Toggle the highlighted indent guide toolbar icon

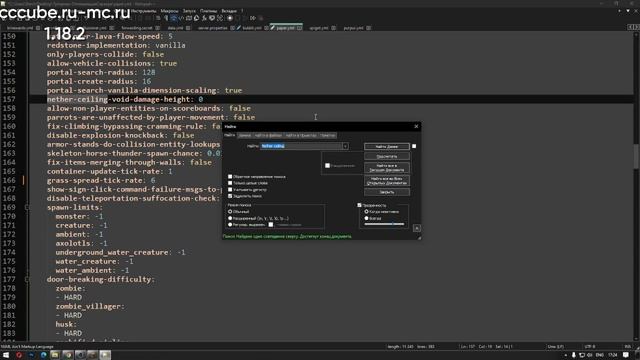(173, 18)
